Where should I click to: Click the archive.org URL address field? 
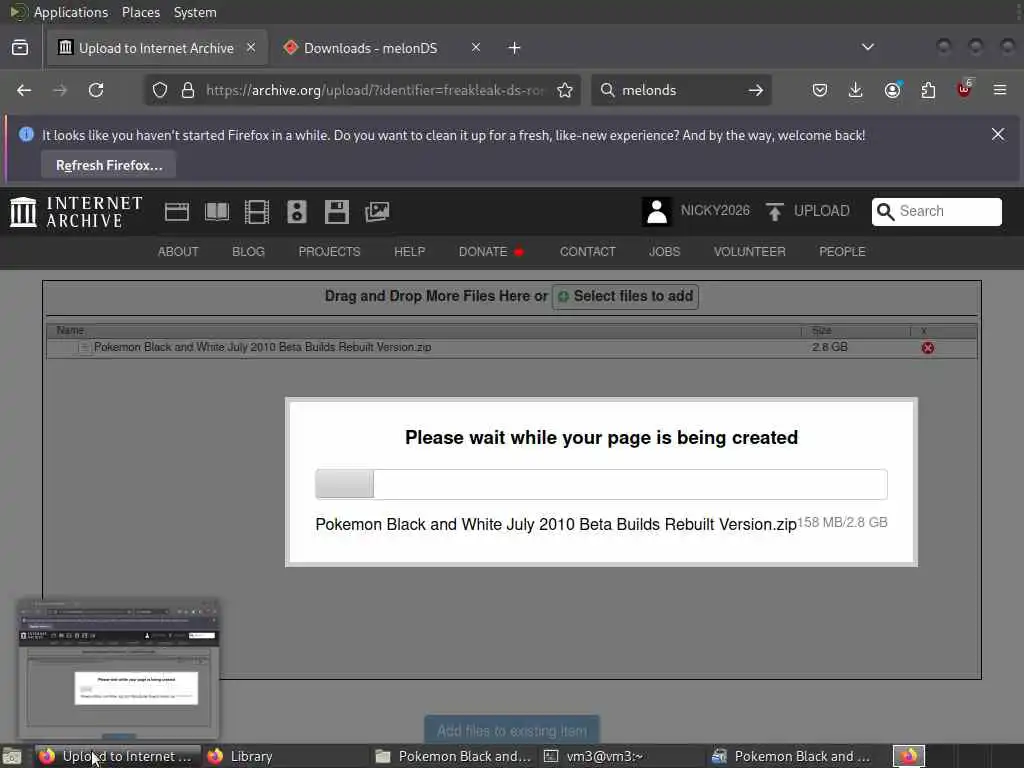[x=375, y=90]
